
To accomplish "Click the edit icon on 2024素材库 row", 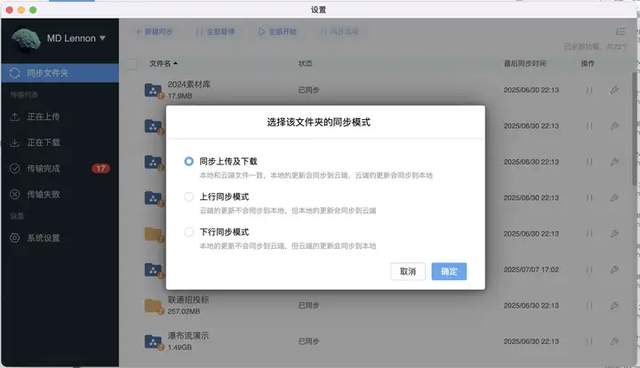I will [614, 90].
